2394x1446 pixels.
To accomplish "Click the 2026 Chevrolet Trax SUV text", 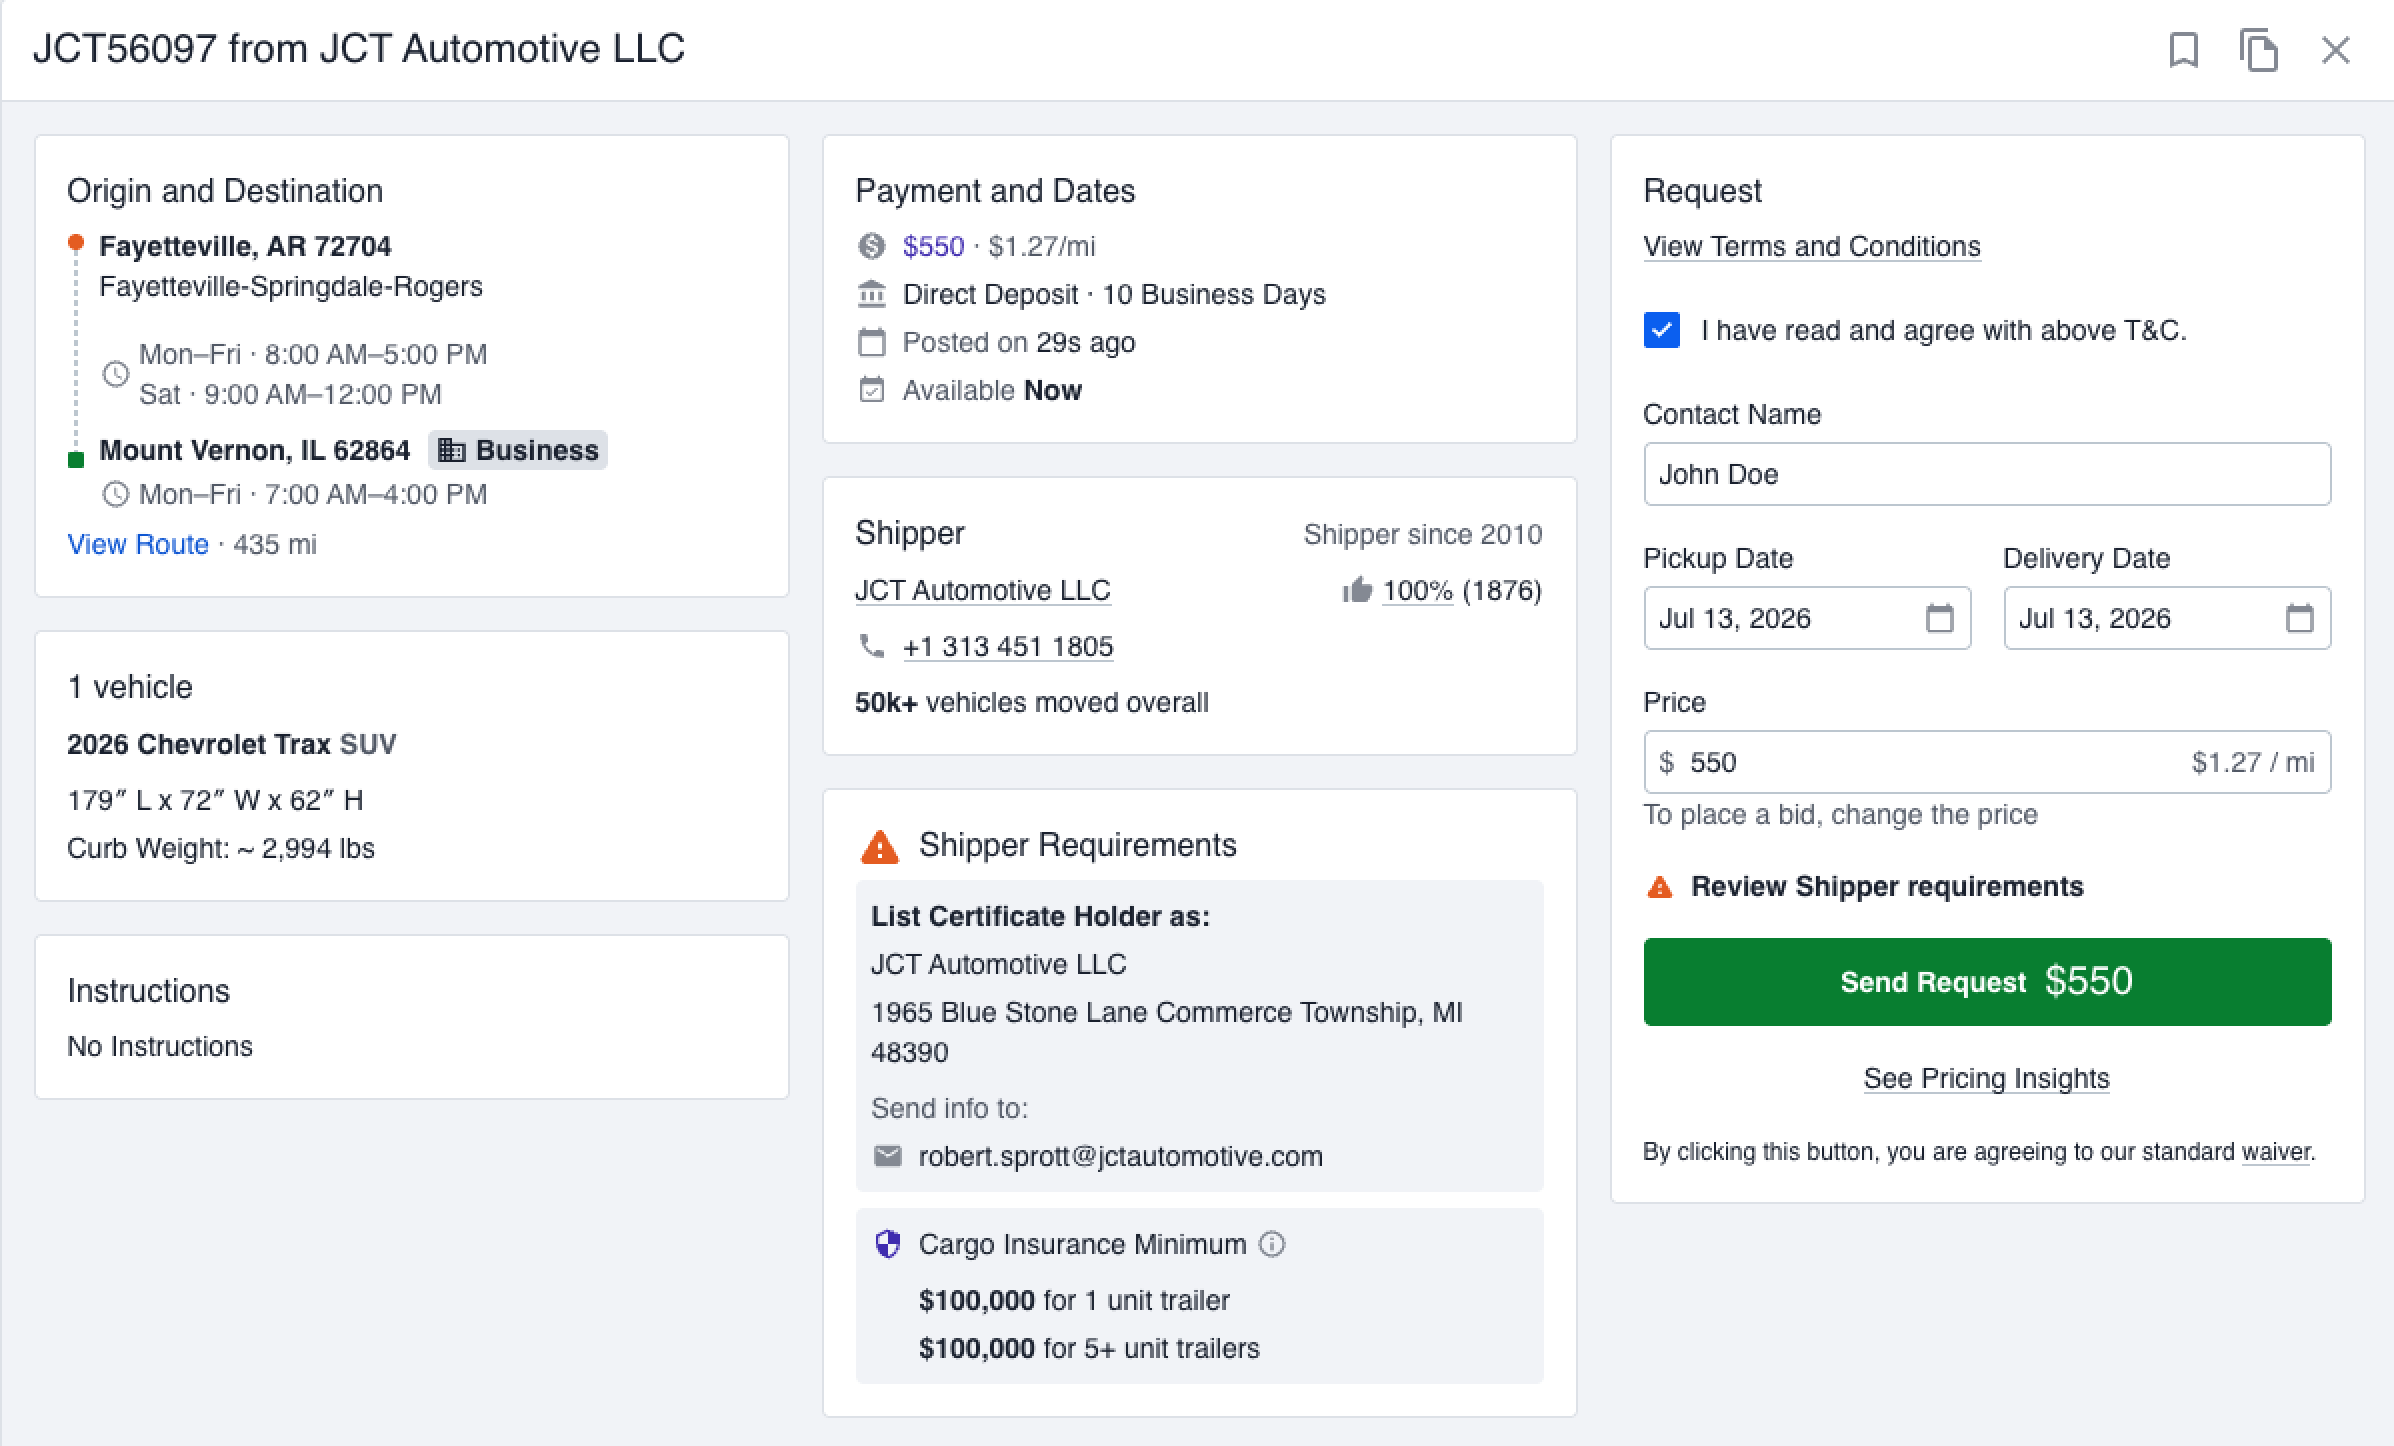I will (x=231, y=744).
